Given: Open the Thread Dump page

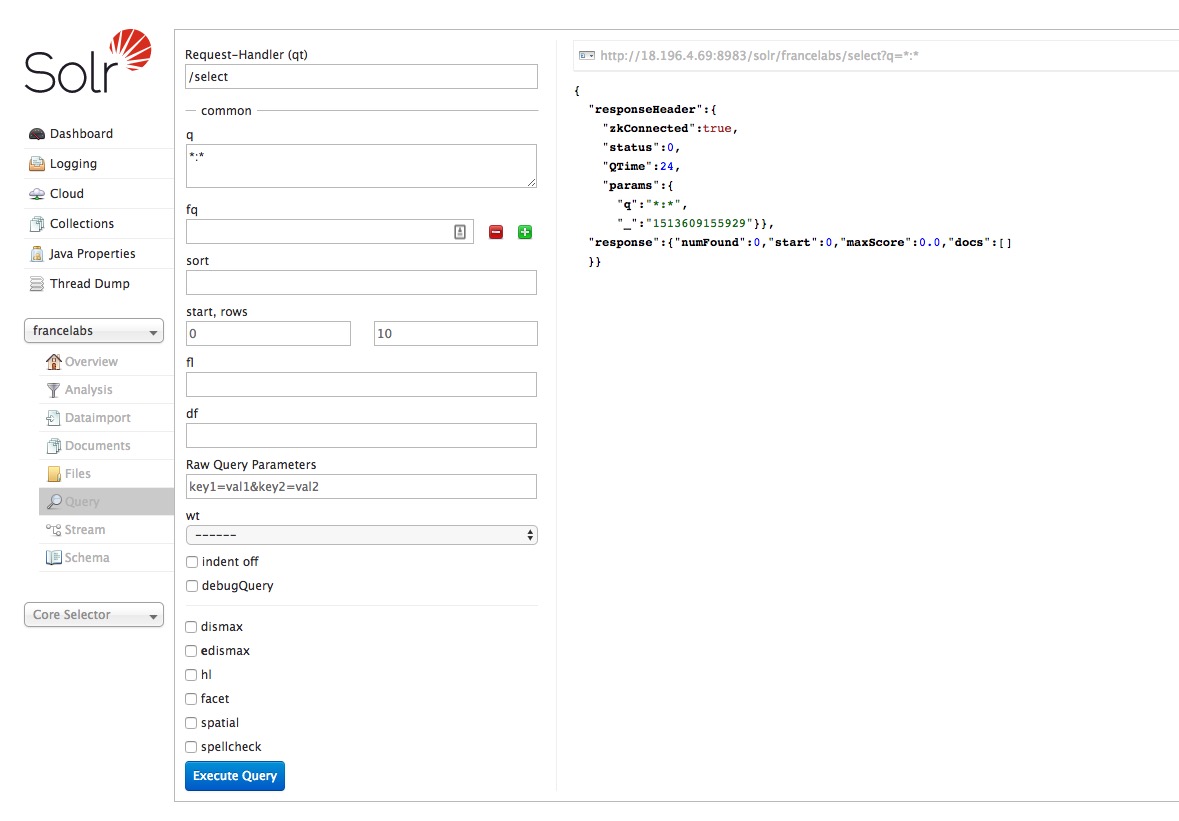Looking at the screenshot, I should tap(89, 284).
